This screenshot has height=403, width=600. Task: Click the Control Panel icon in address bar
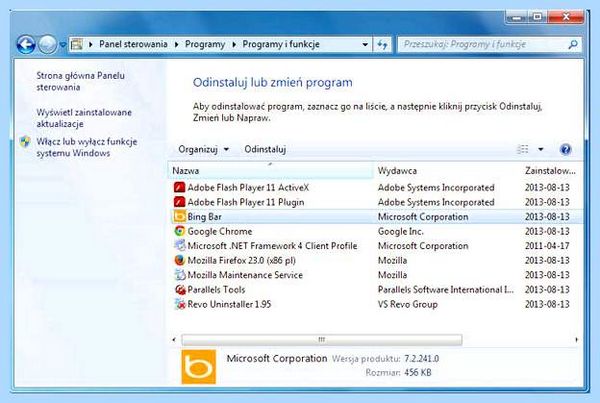(77, 44)
